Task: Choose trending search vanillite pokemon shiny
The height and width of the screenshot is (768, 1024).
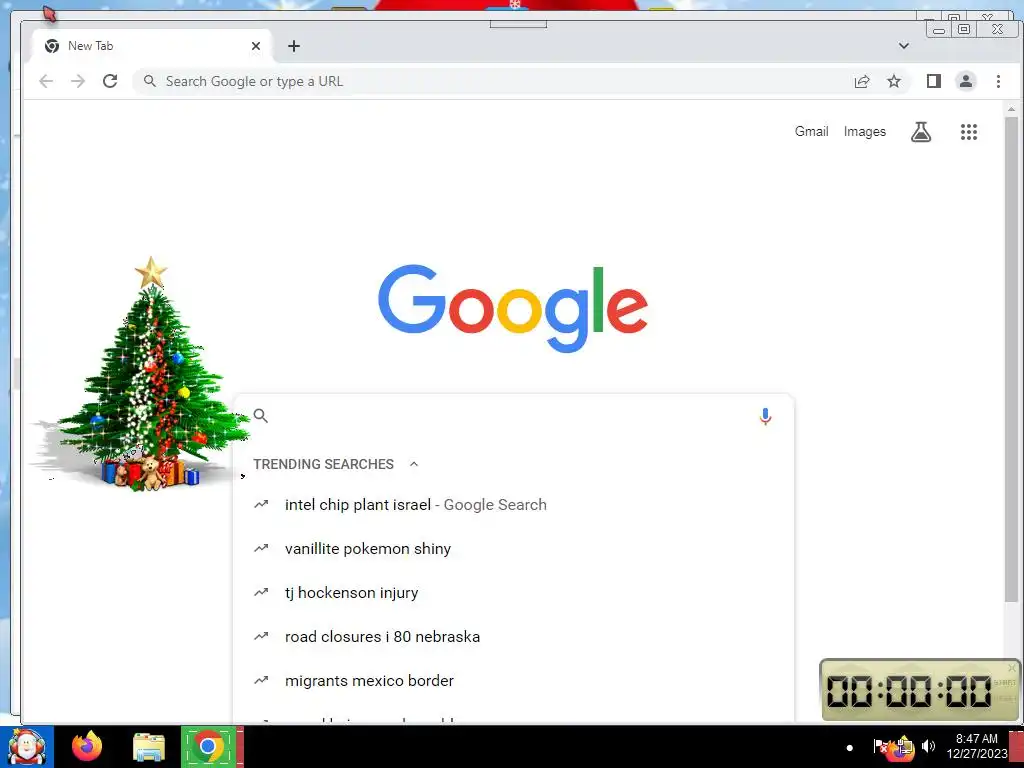Action: point(513,549)
